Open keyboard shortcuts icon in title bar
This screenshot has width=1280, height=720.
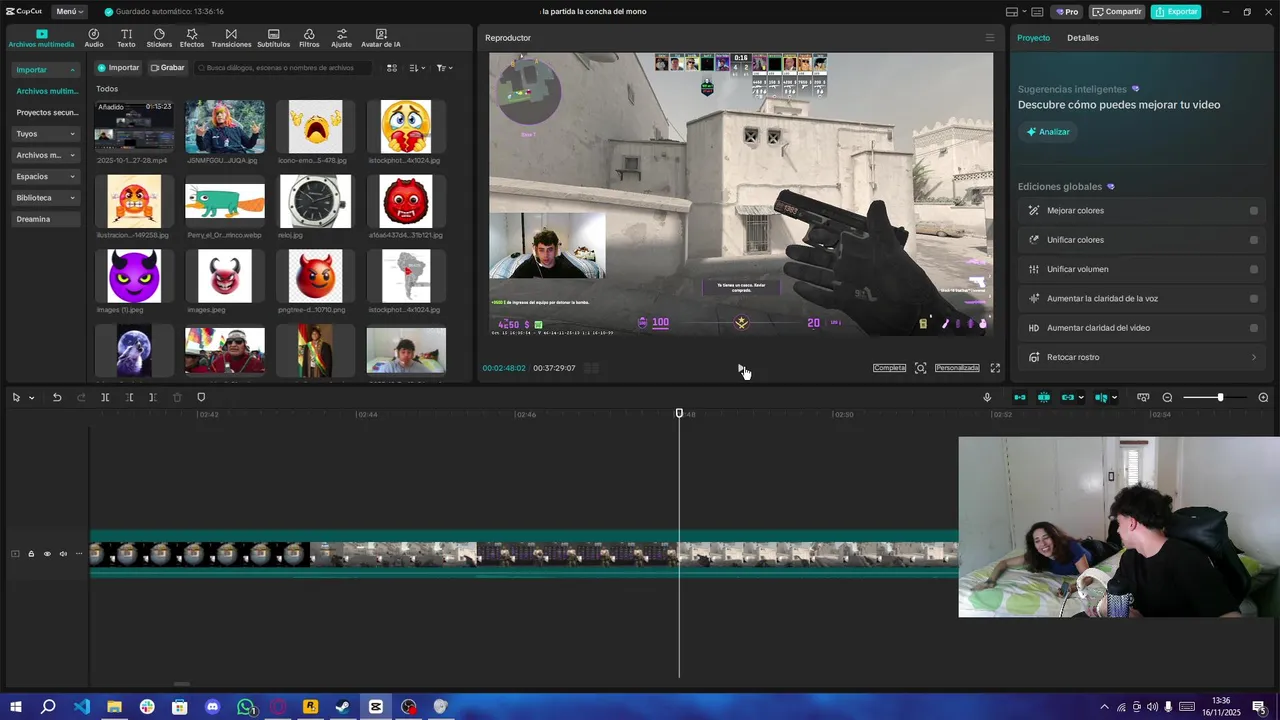point(1037,12)
